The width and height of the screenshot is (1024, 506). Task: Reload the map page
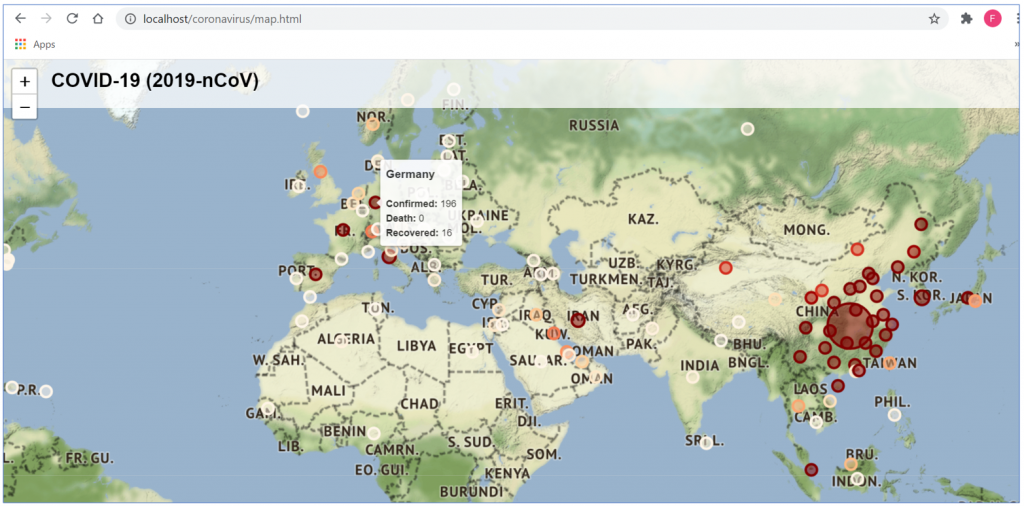point(72,19)
